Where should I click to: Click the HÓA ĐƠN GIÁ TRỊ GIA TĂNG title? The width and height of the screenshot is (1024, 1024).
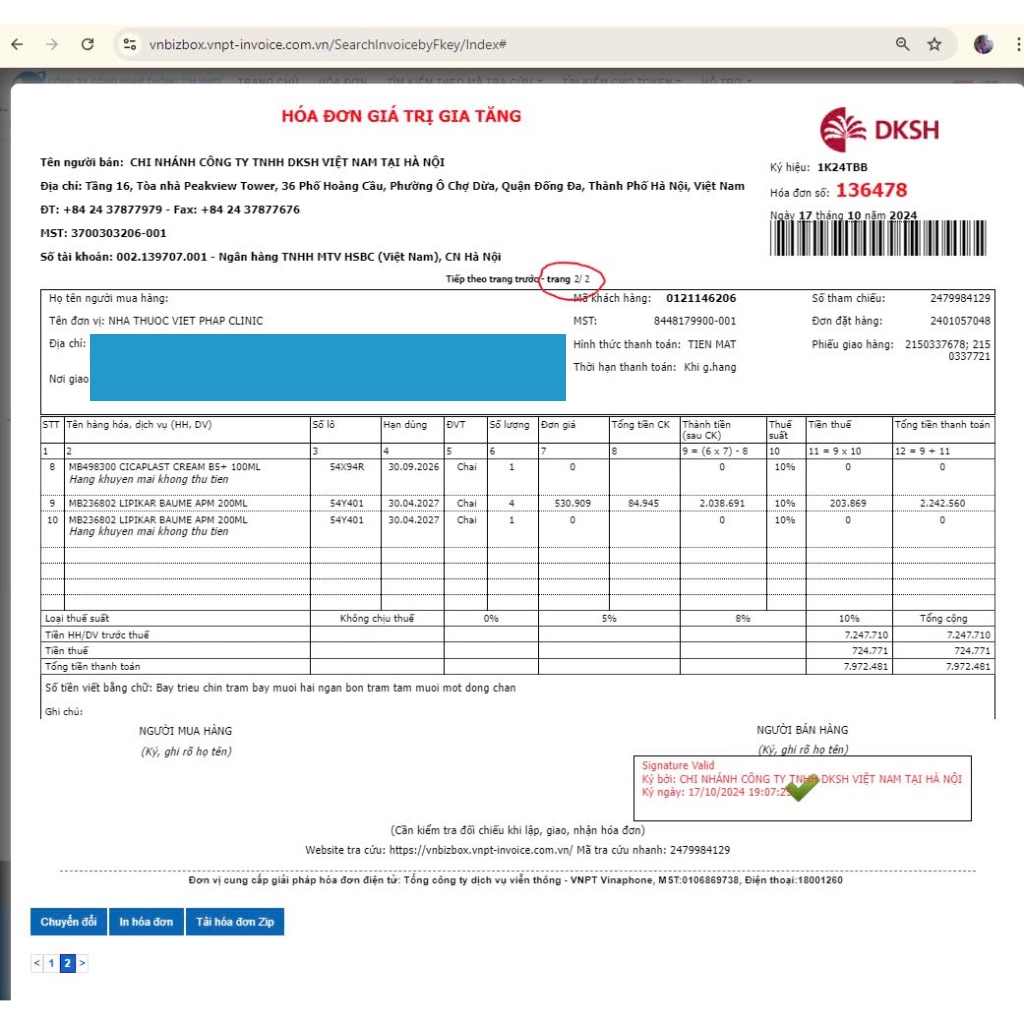tap(402, 116)
